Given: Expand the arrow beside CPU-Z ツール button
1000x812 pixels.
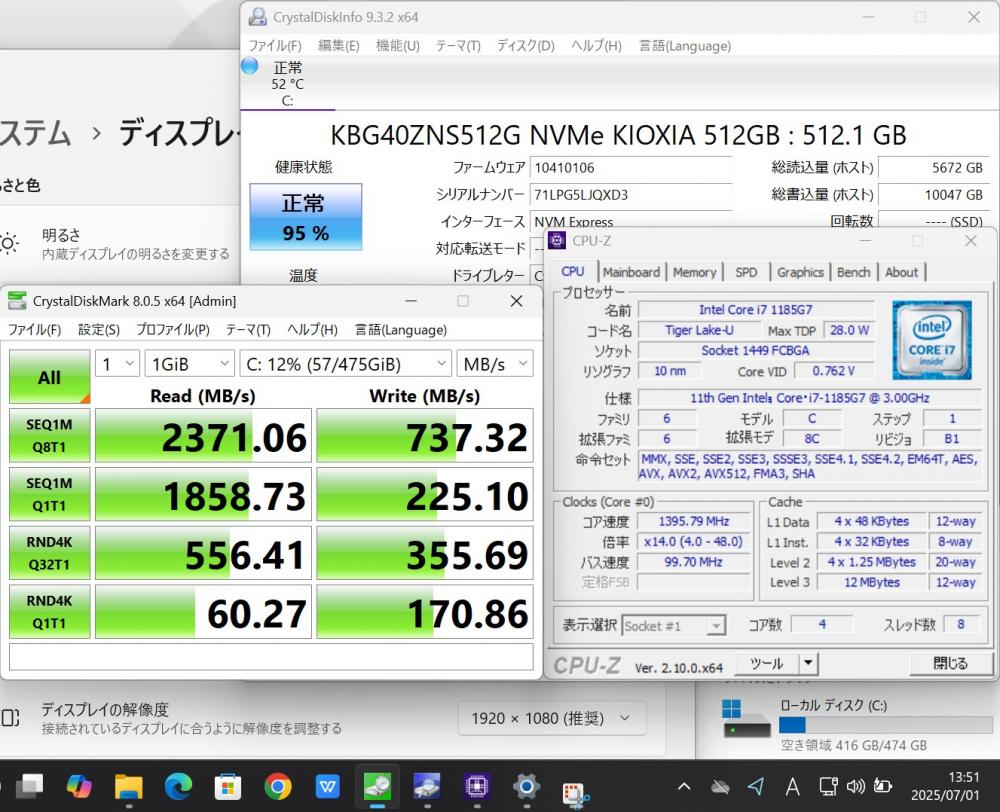Looking at the screenshot, I should pos(808,663).
